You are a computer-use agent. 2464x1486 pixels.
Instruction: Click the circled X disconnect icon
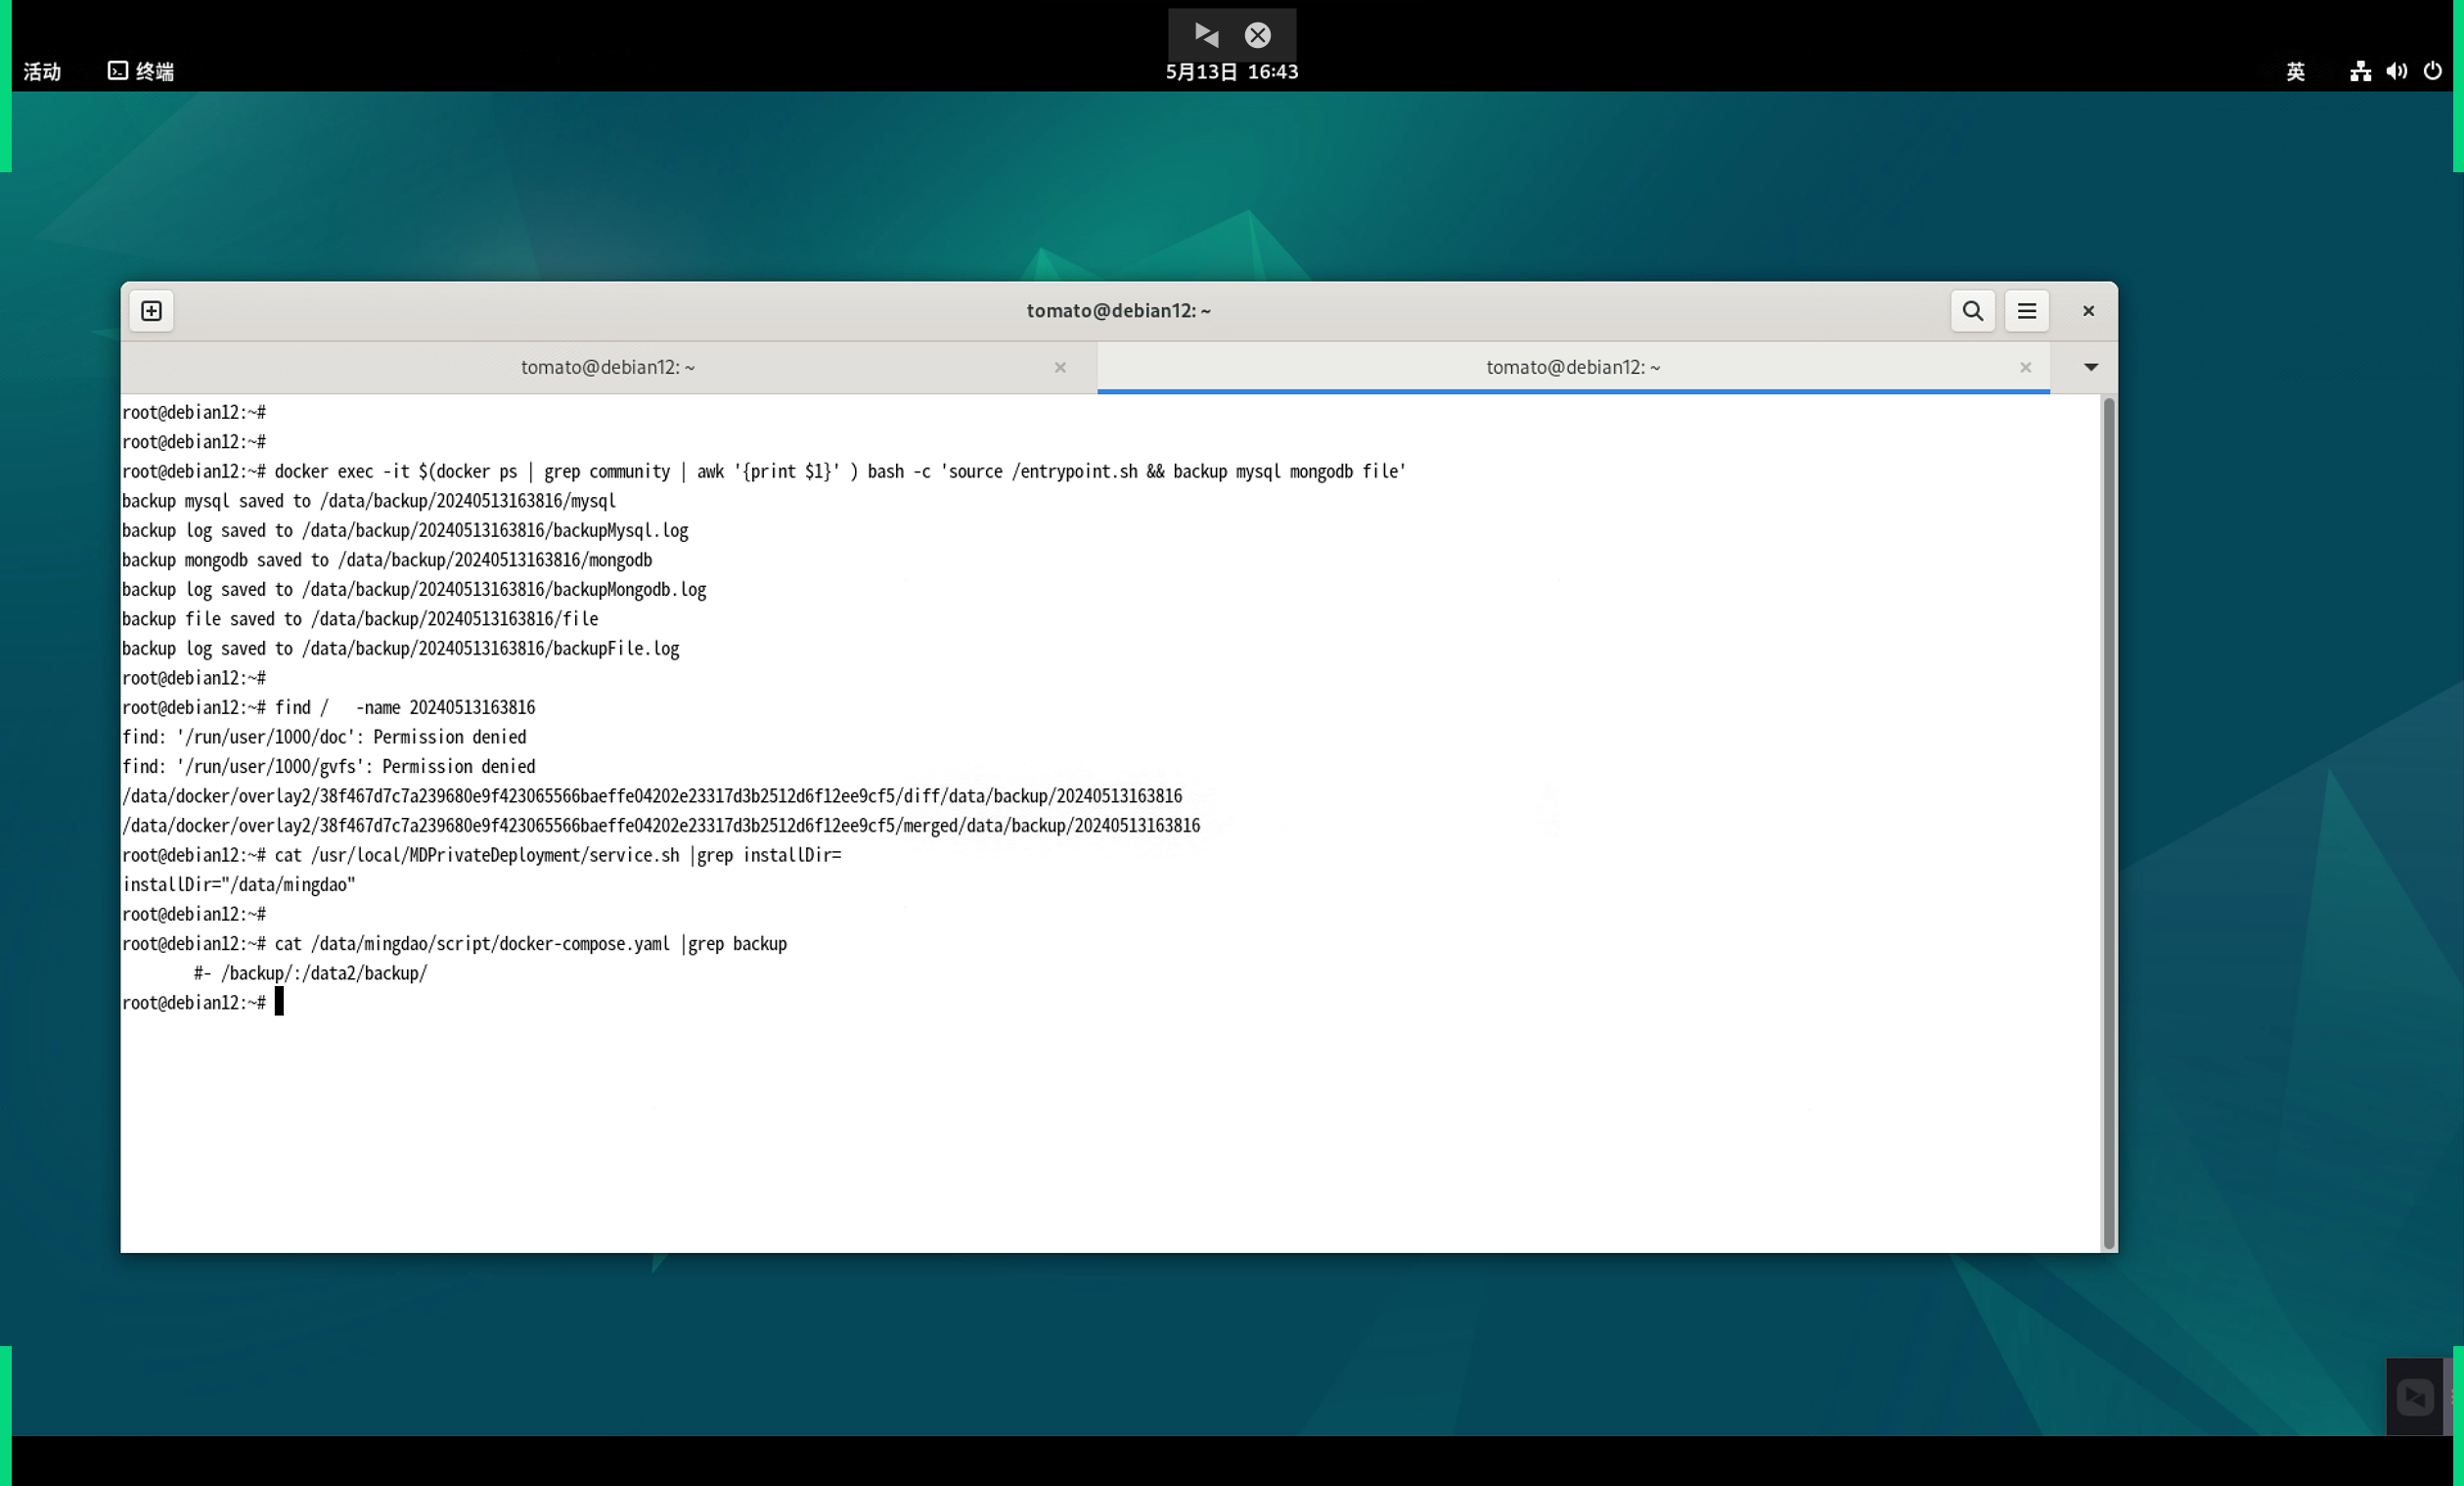click(x=1257, y=35)
